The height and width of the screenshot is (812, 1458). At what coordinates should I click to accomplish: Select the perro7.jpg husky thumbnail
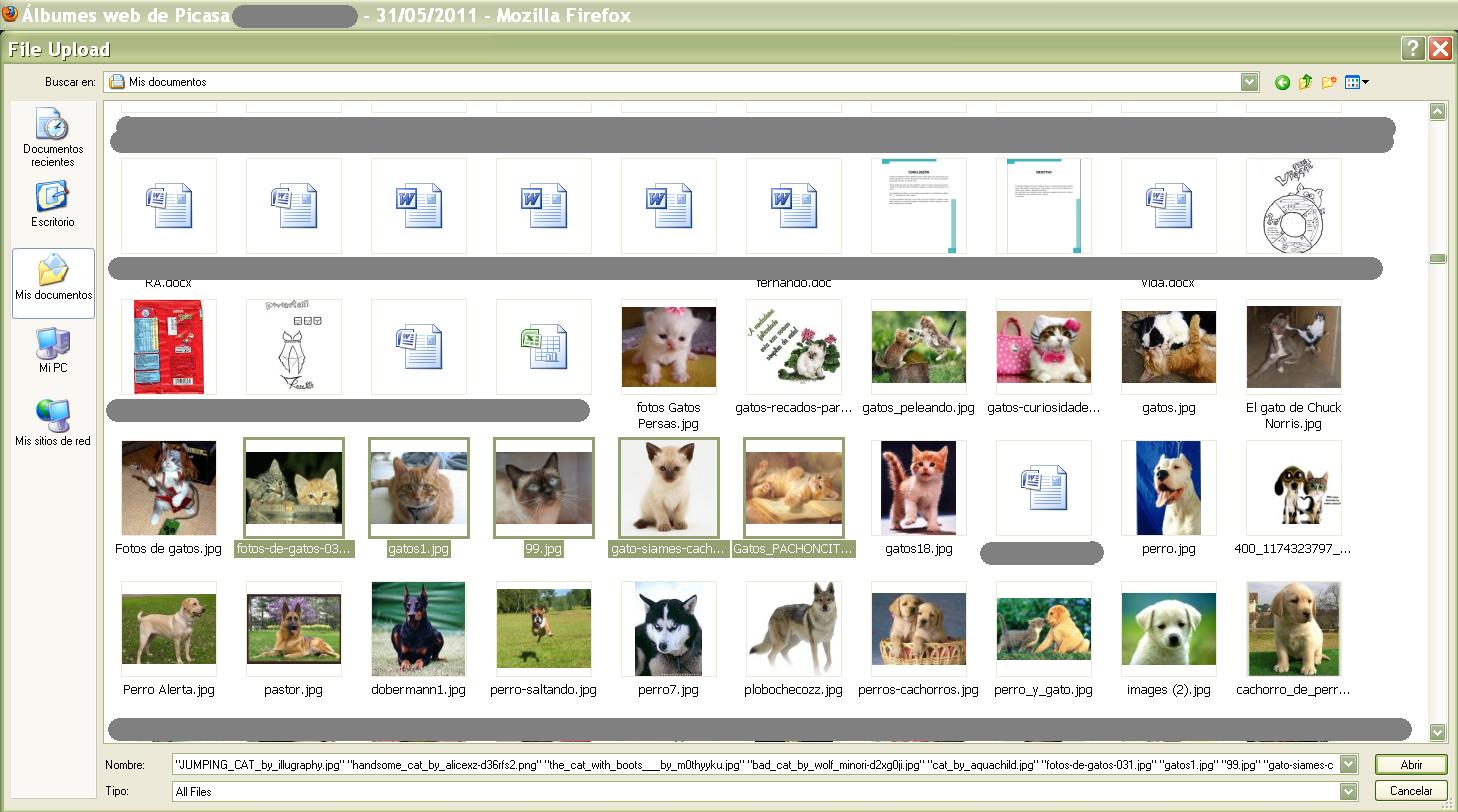[669, 629]
